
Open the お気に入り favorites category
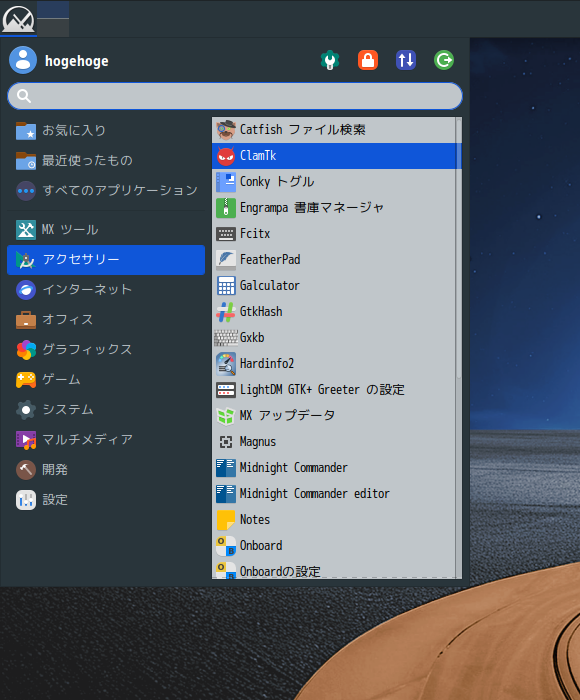point(106,130)
